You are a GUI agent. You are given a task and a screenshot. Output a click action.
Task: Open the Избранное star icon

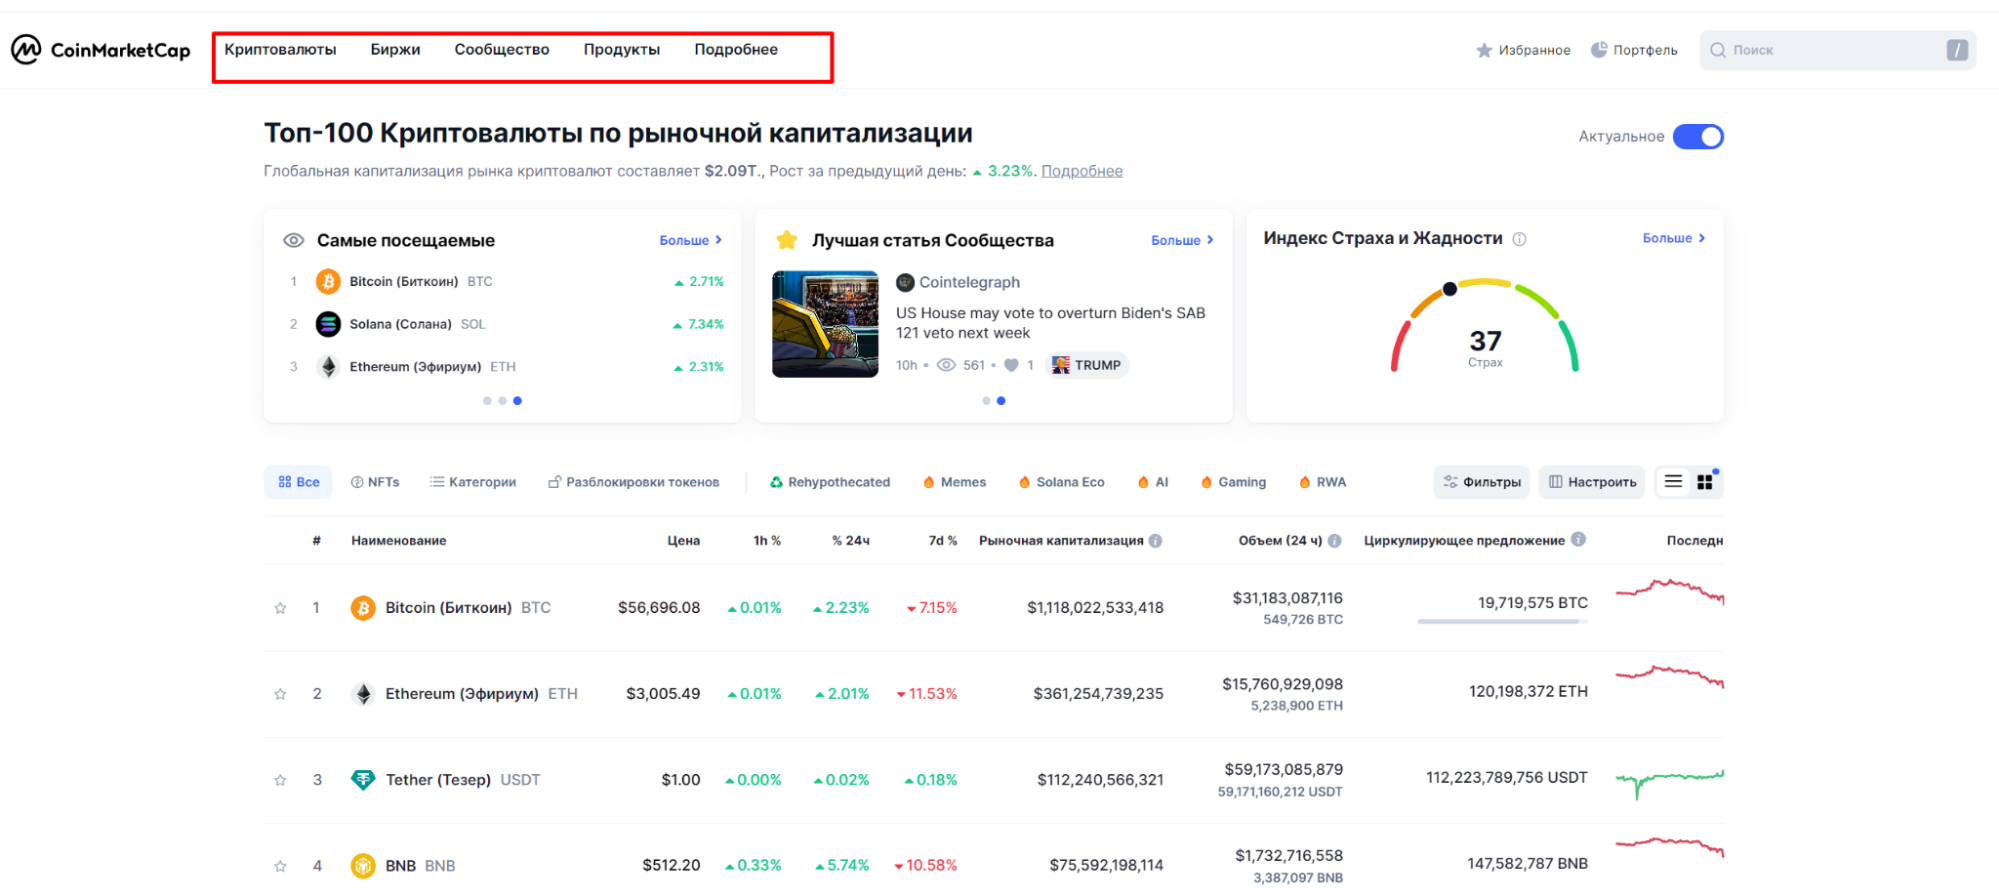(1484, 50)
